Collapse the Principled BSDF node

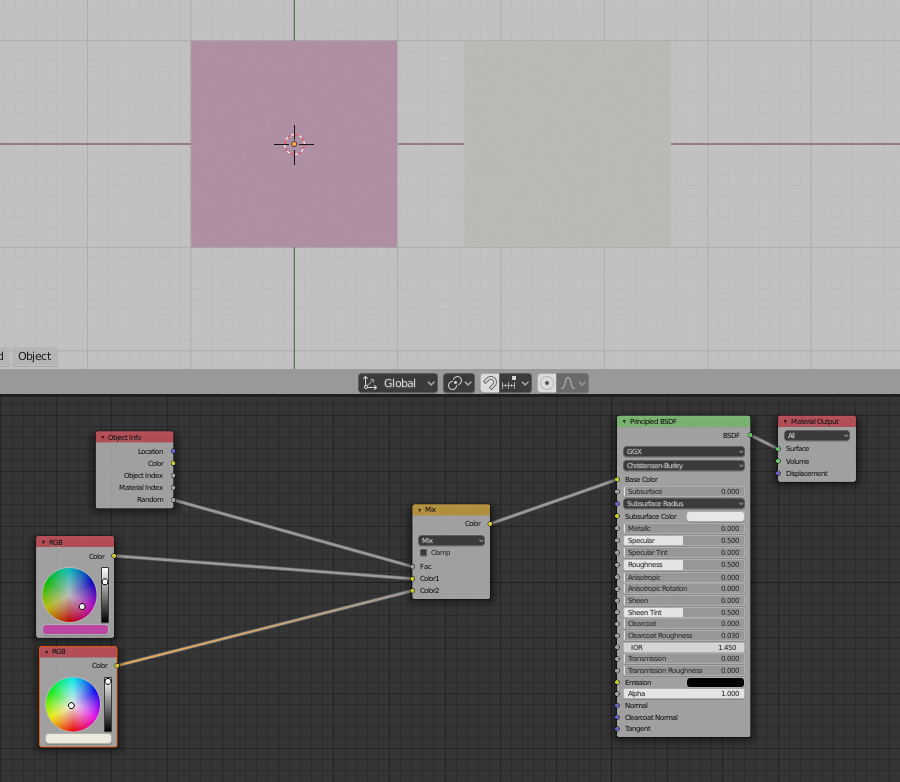tap(624, 422)
